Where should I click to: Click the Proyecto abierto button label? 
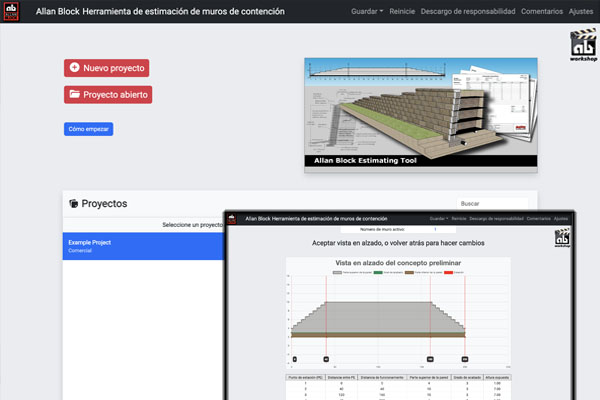(x=115, y=95)
